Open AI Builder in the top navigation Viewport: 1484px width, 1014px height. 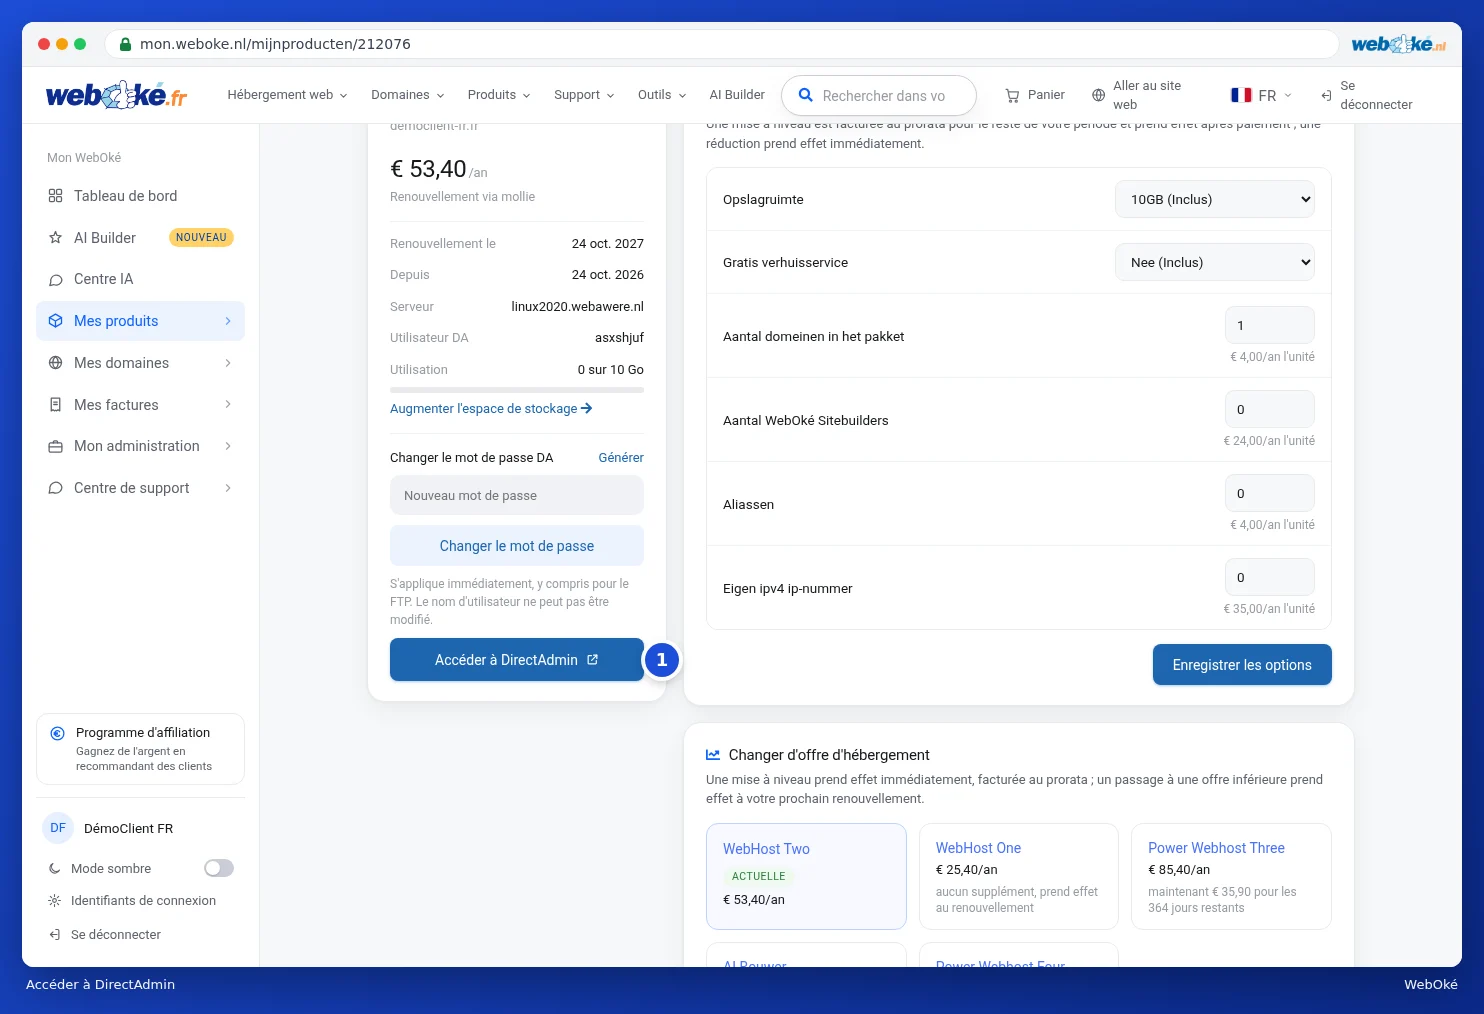click(x=737, y=95)
